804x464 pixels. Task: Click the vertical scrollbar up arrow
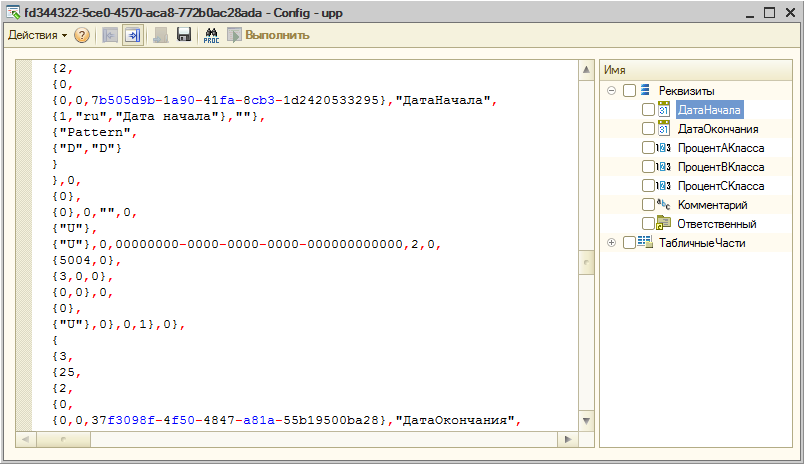(x=586, y=69)
